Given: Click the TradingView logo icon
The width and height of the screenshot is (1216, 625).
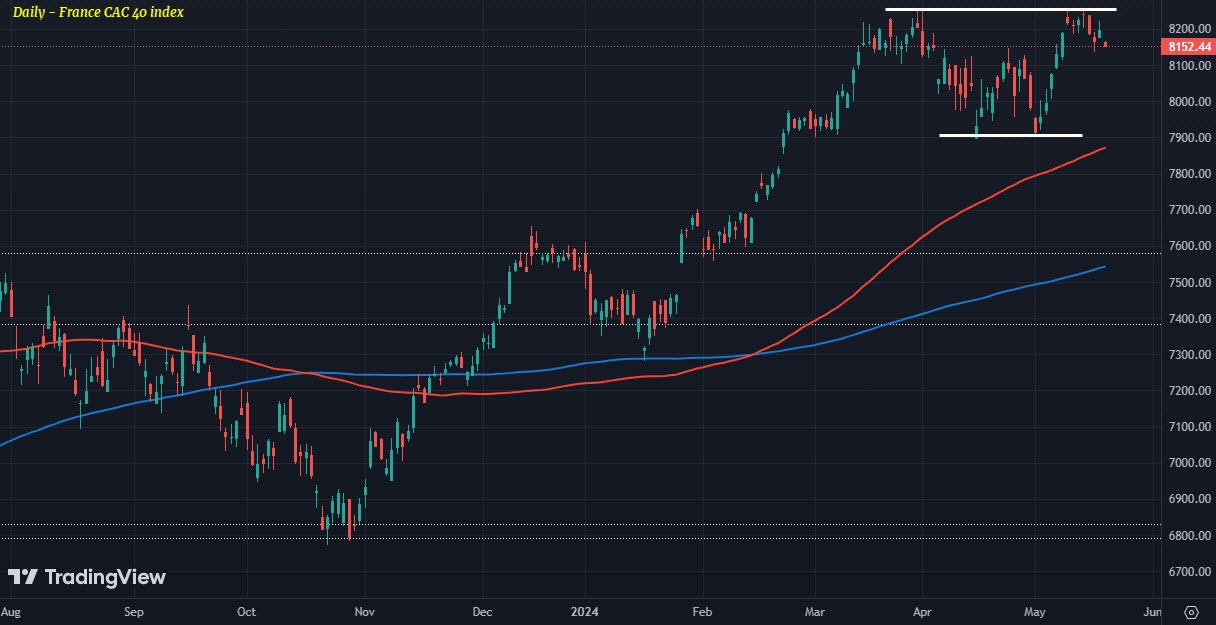Looking at the screenshot, I should 23,577.
